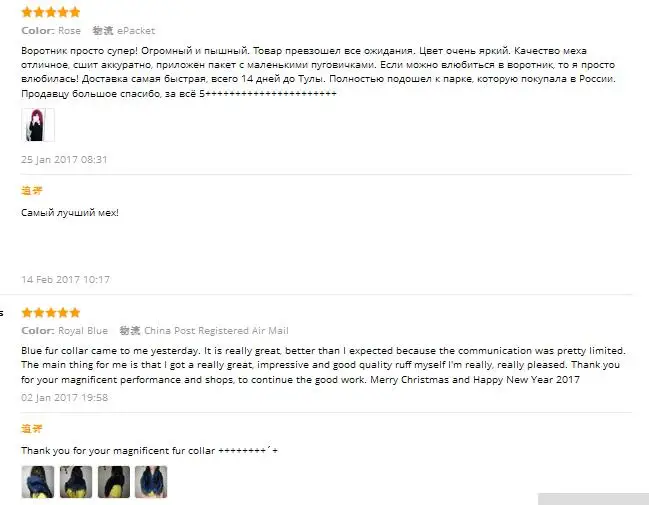Click the 14 Feb 2017 10:17 timestamp
Screen dimensions: 649x505
65,279
